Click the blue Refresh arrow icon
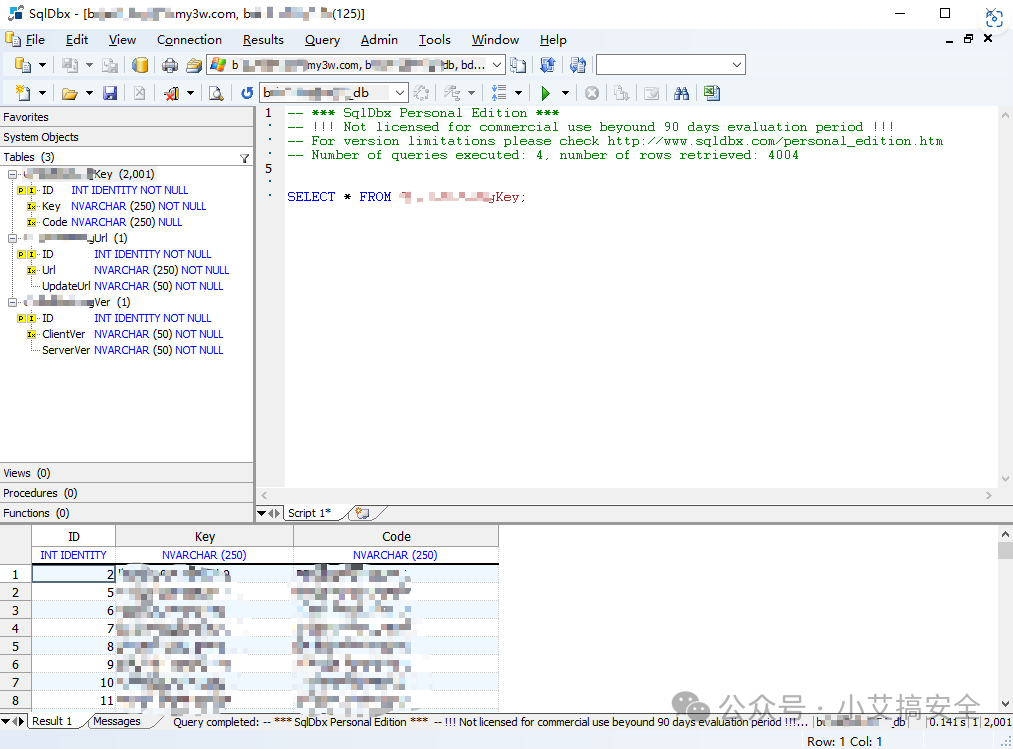This screenshot has height=749, width=1013. pos(247,93)
